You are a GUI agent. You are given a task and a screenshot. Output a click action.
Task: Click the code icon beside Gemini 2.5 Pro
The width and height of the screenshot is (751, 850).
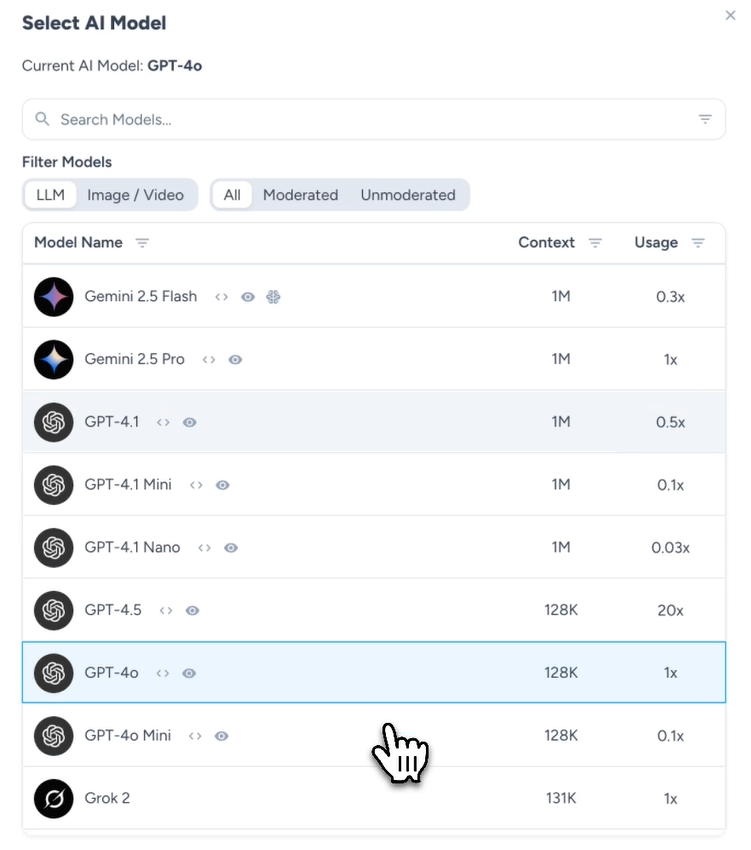[209, 360]
